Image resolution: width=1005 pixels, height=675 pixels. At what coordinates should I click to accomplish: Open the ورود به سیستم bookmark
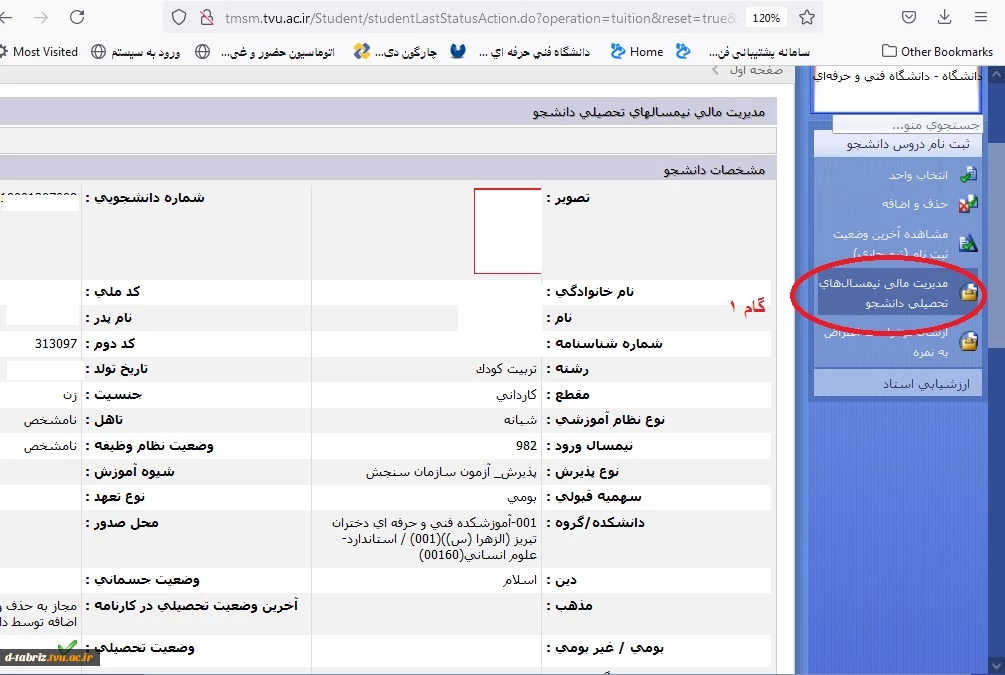click(x=136, y=52)
